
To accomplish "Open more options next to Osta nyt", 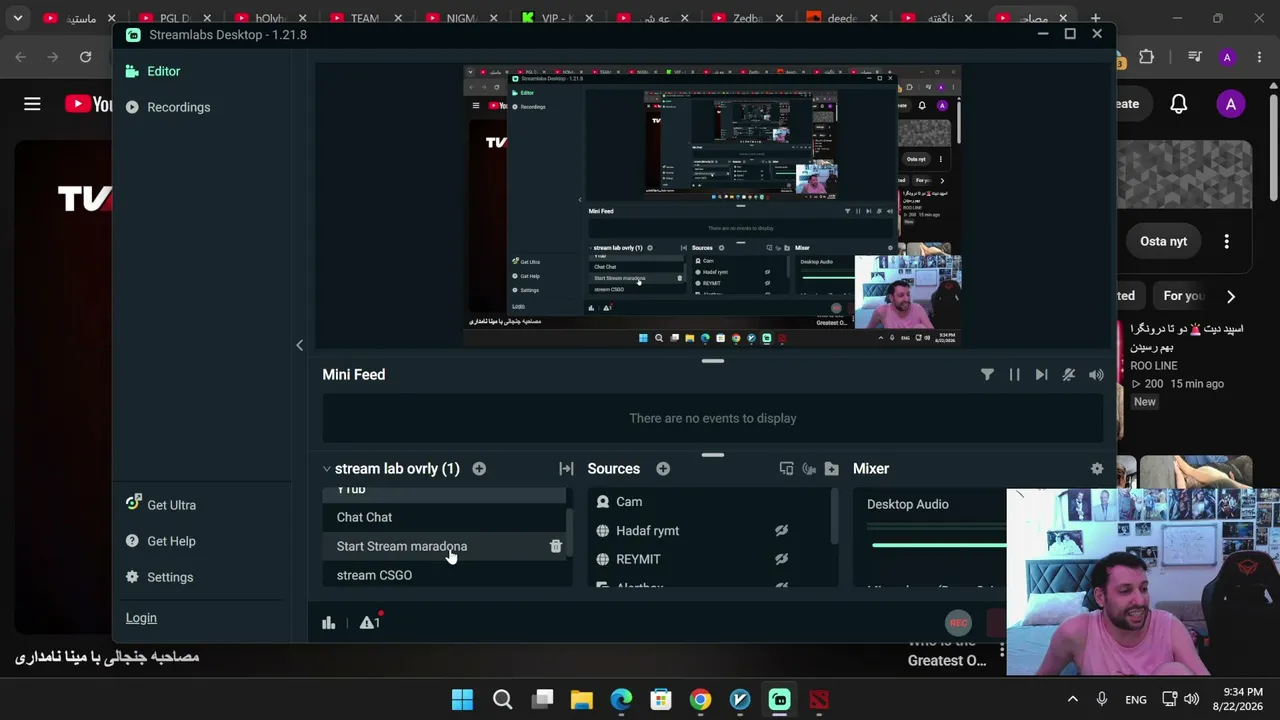I will click(1227, 241).
